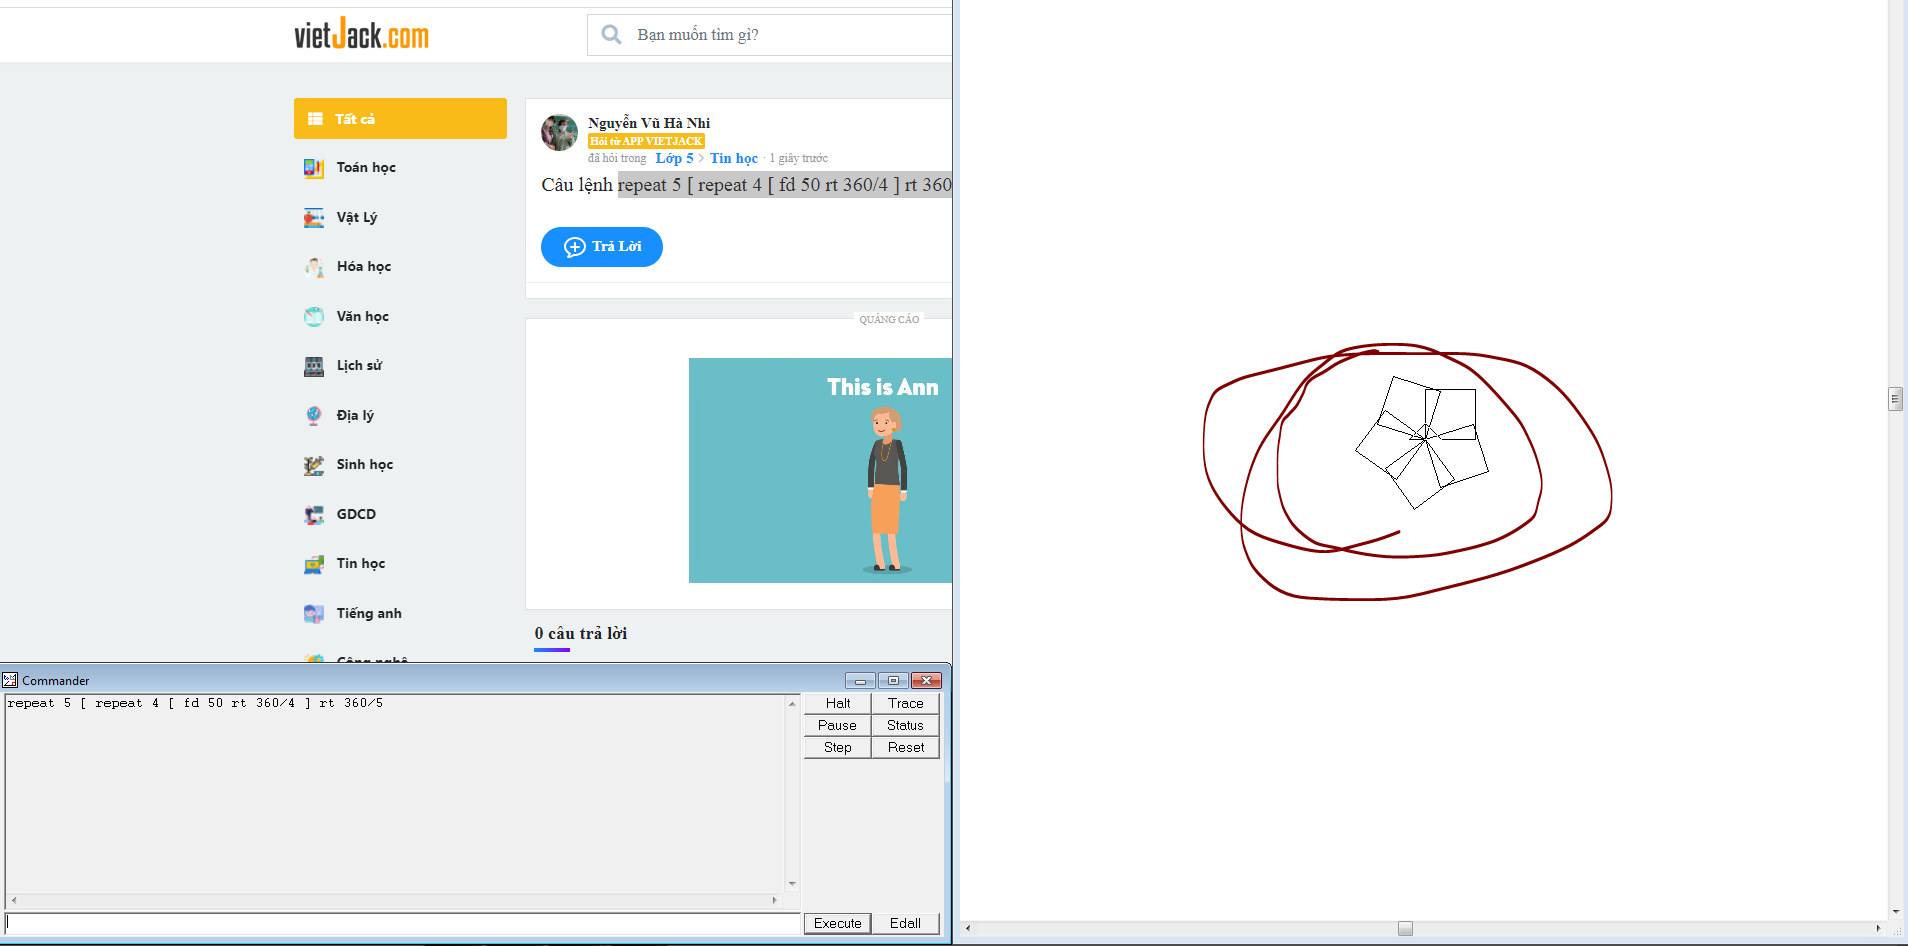Click the history pane scroll down arrow

pyautogui.click(x=792, y=884)
